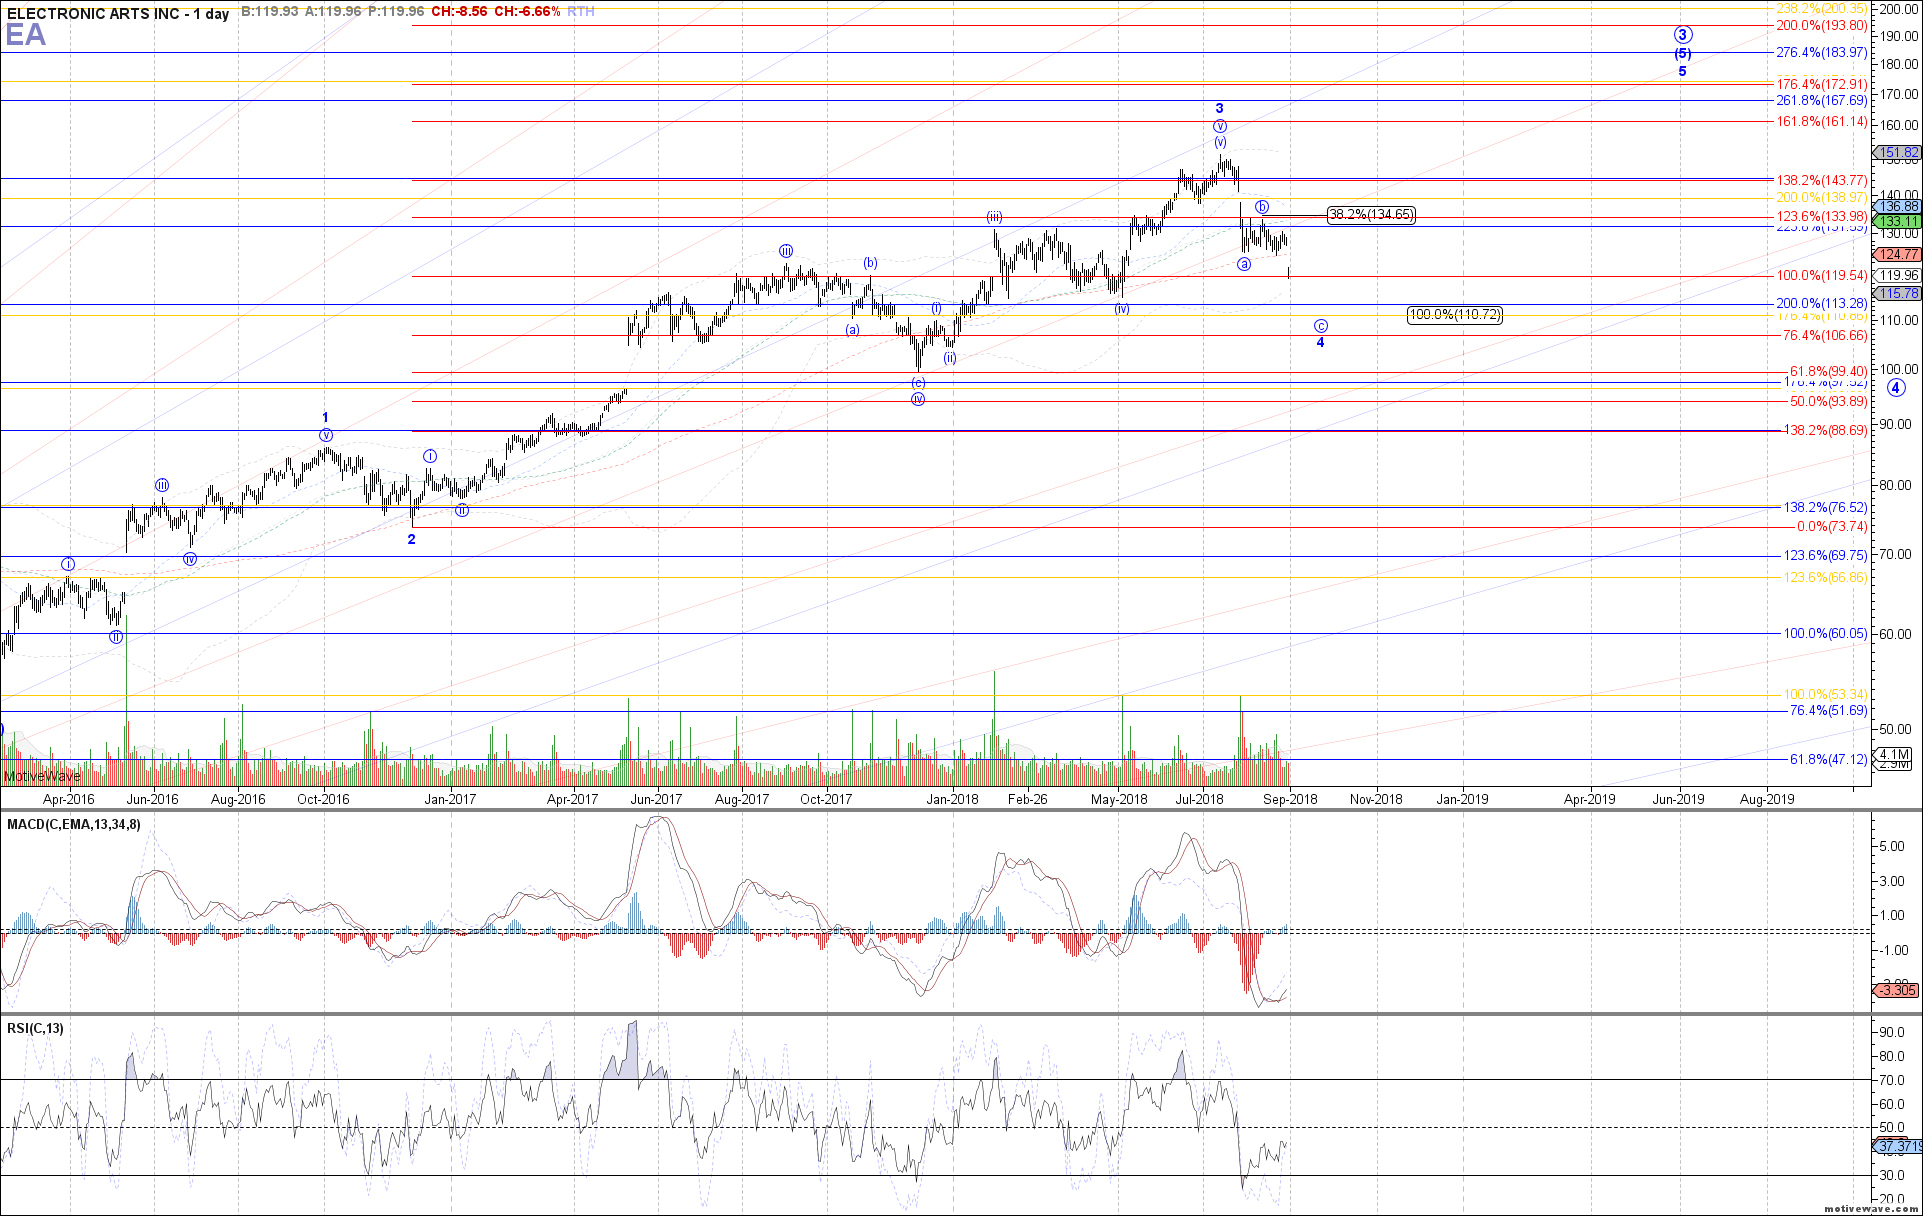This screenshot has width=1923, height=1216.
Task: Select the bid value B:119.93
Action: click(270, 12)
